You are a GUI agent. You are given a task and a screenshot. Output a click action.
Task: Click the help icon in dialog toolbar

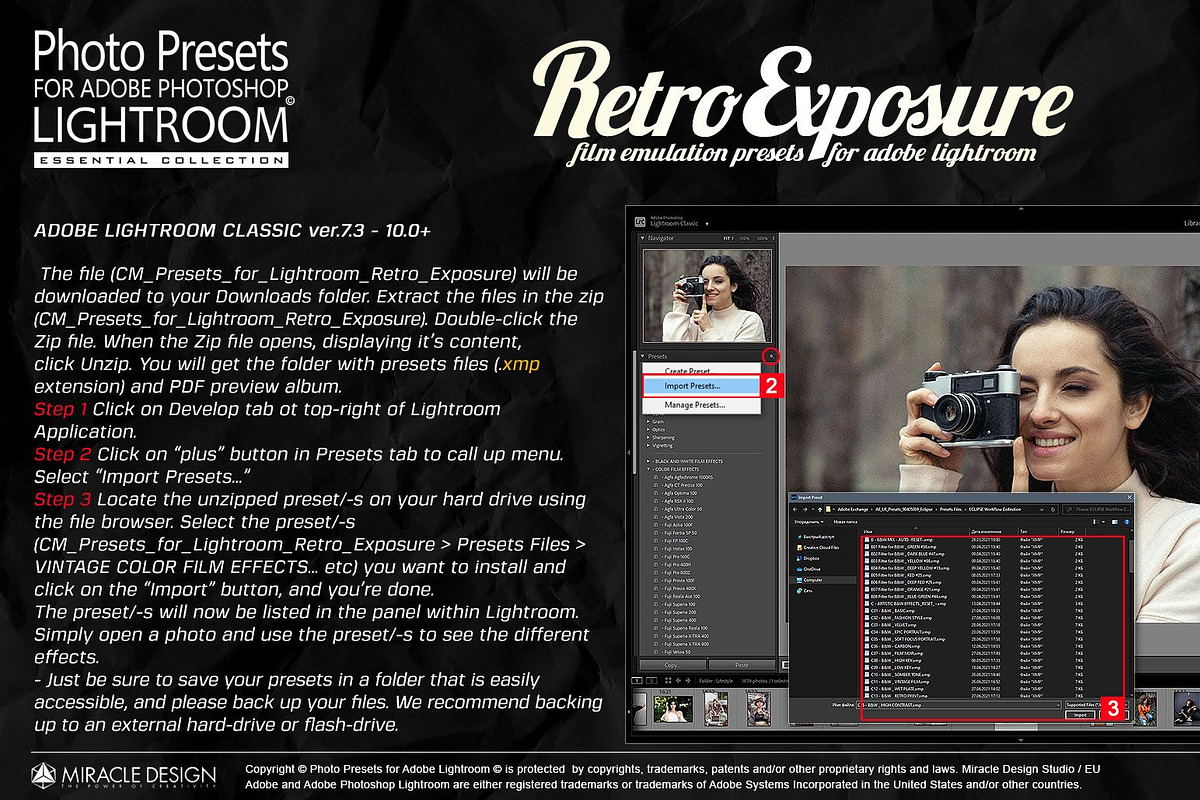1127,522
